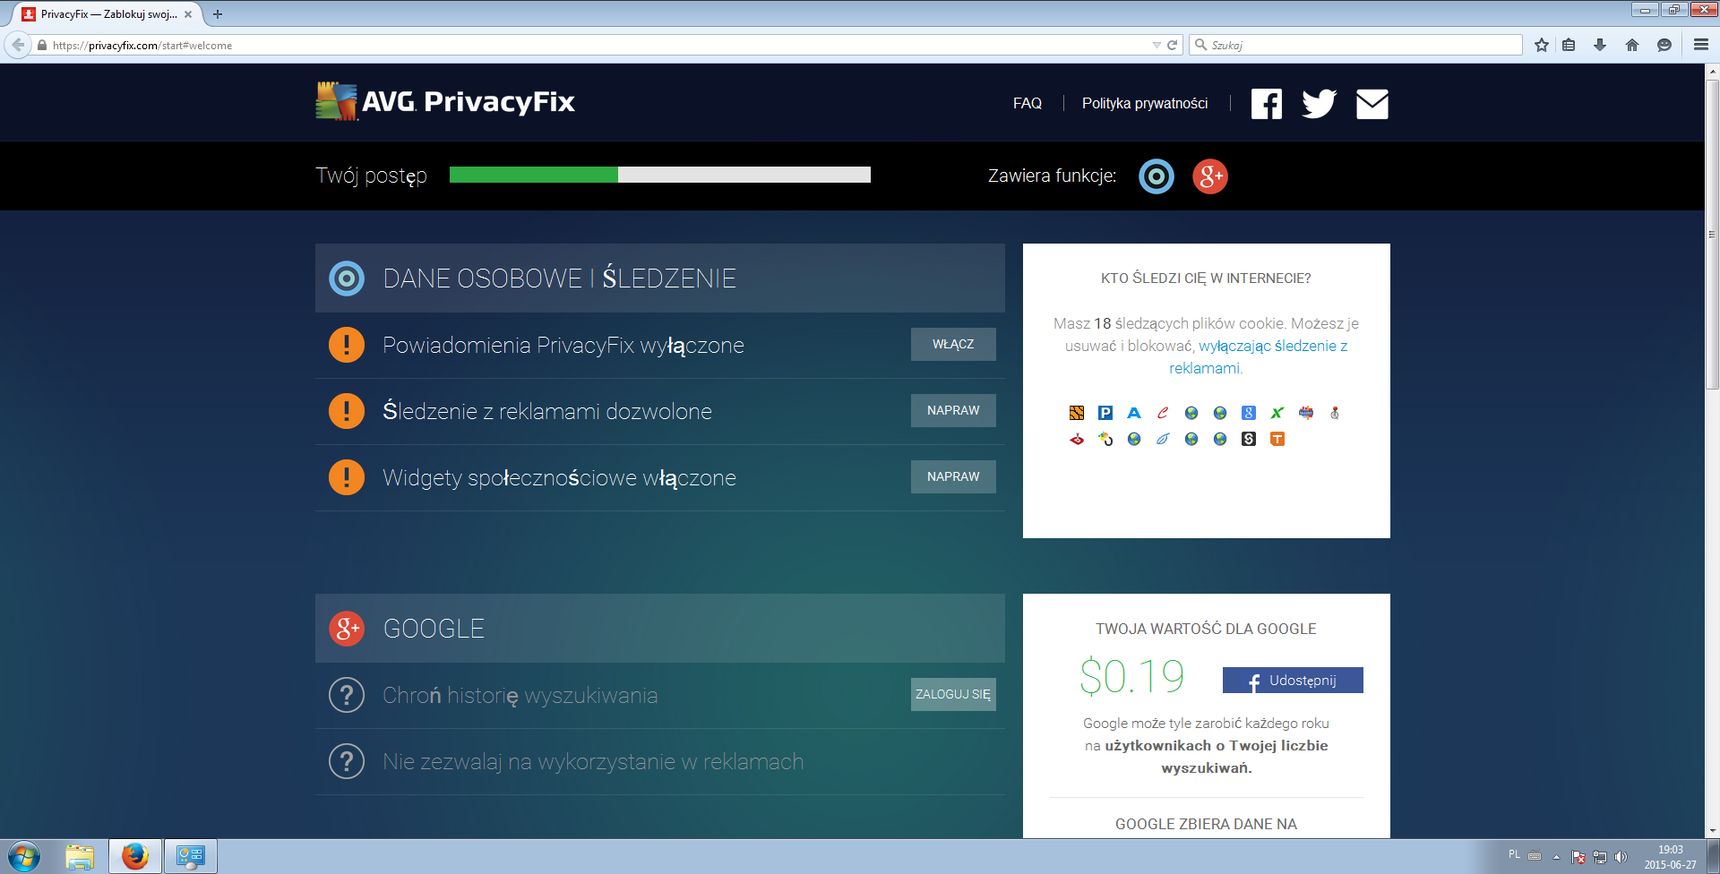Open the URL history dropdown arrow

(1156, 45)
